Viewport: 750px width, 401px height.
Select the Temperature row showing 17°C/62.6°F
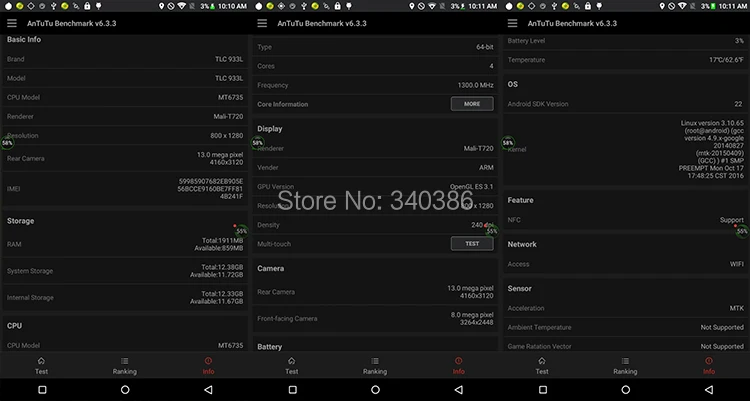(x=625, y=60)
